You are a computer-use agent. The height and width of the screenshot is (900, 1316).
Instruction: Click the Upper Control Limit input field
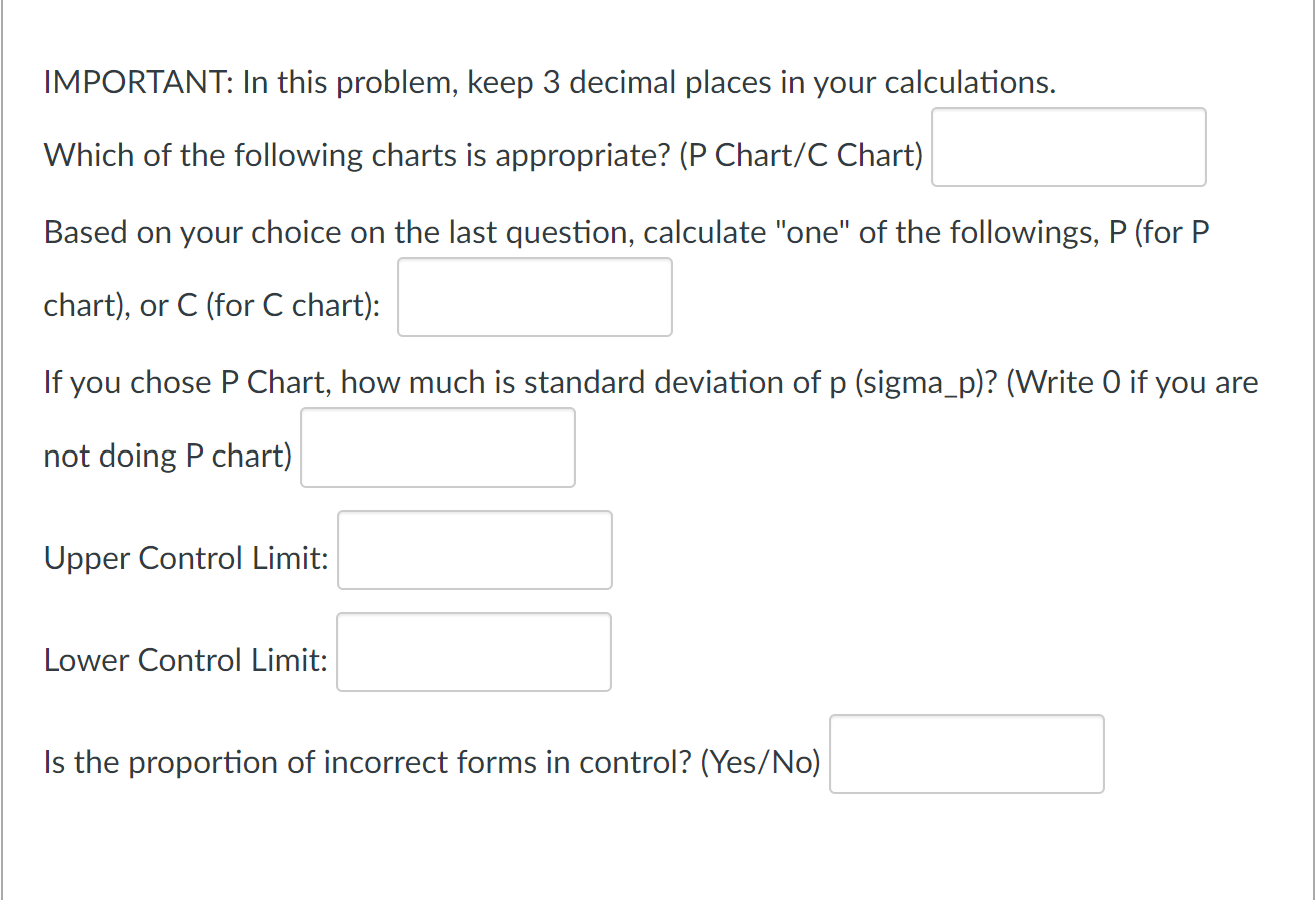tap(475, 550)
